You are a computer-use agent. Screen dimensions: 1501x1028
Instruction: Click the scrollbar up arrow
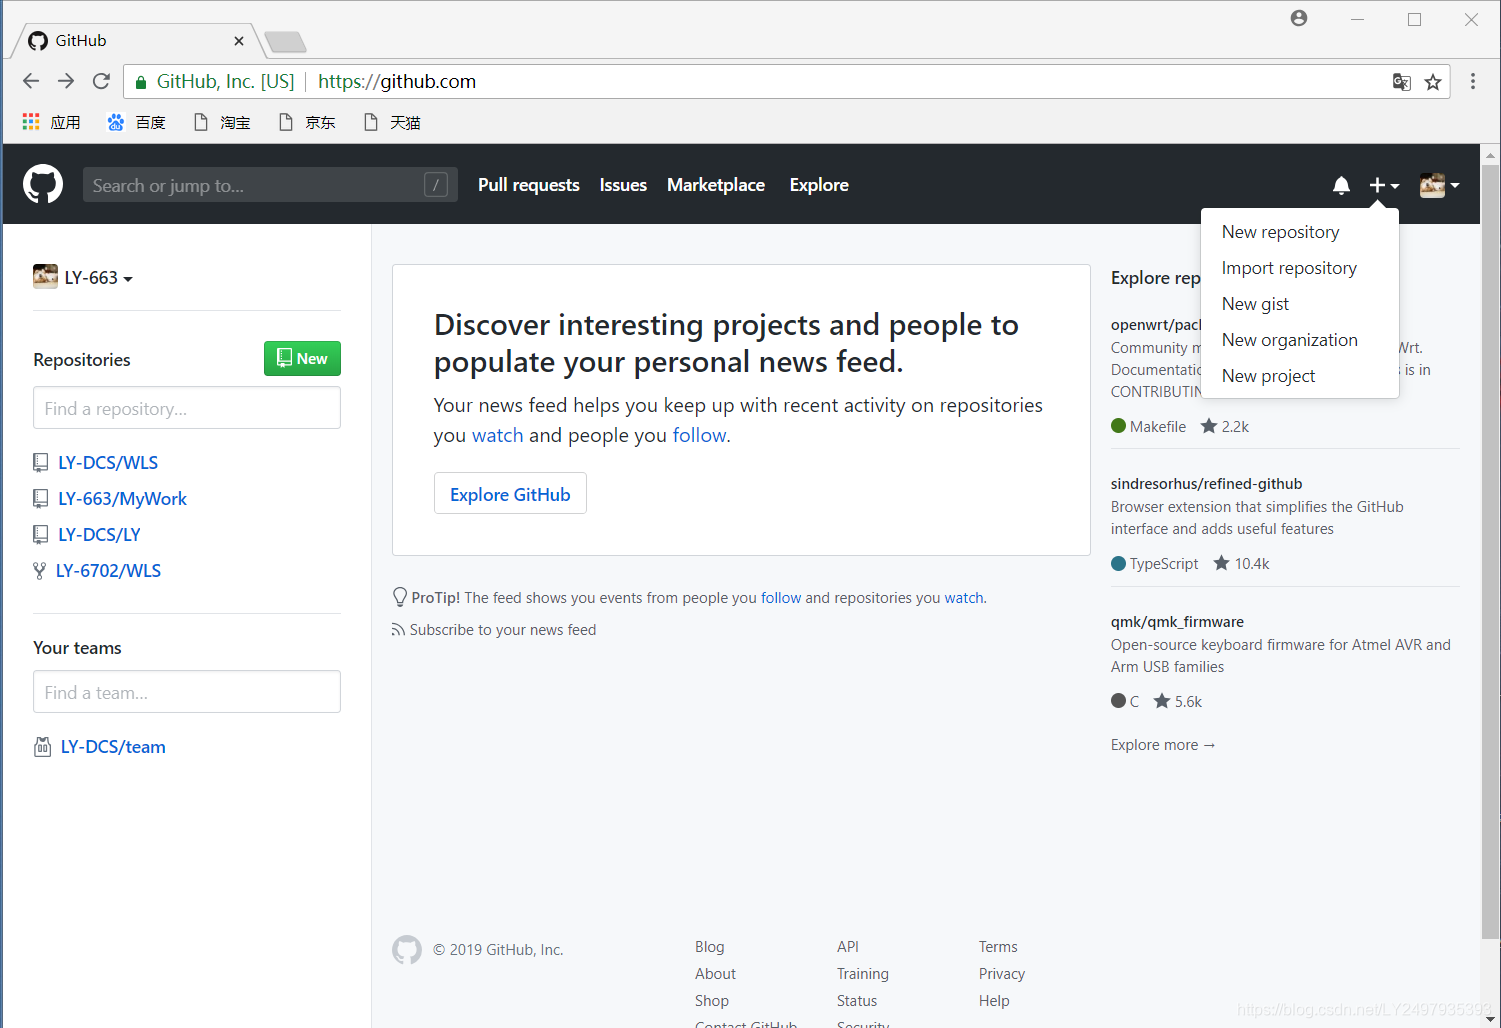pos(1490,155)
